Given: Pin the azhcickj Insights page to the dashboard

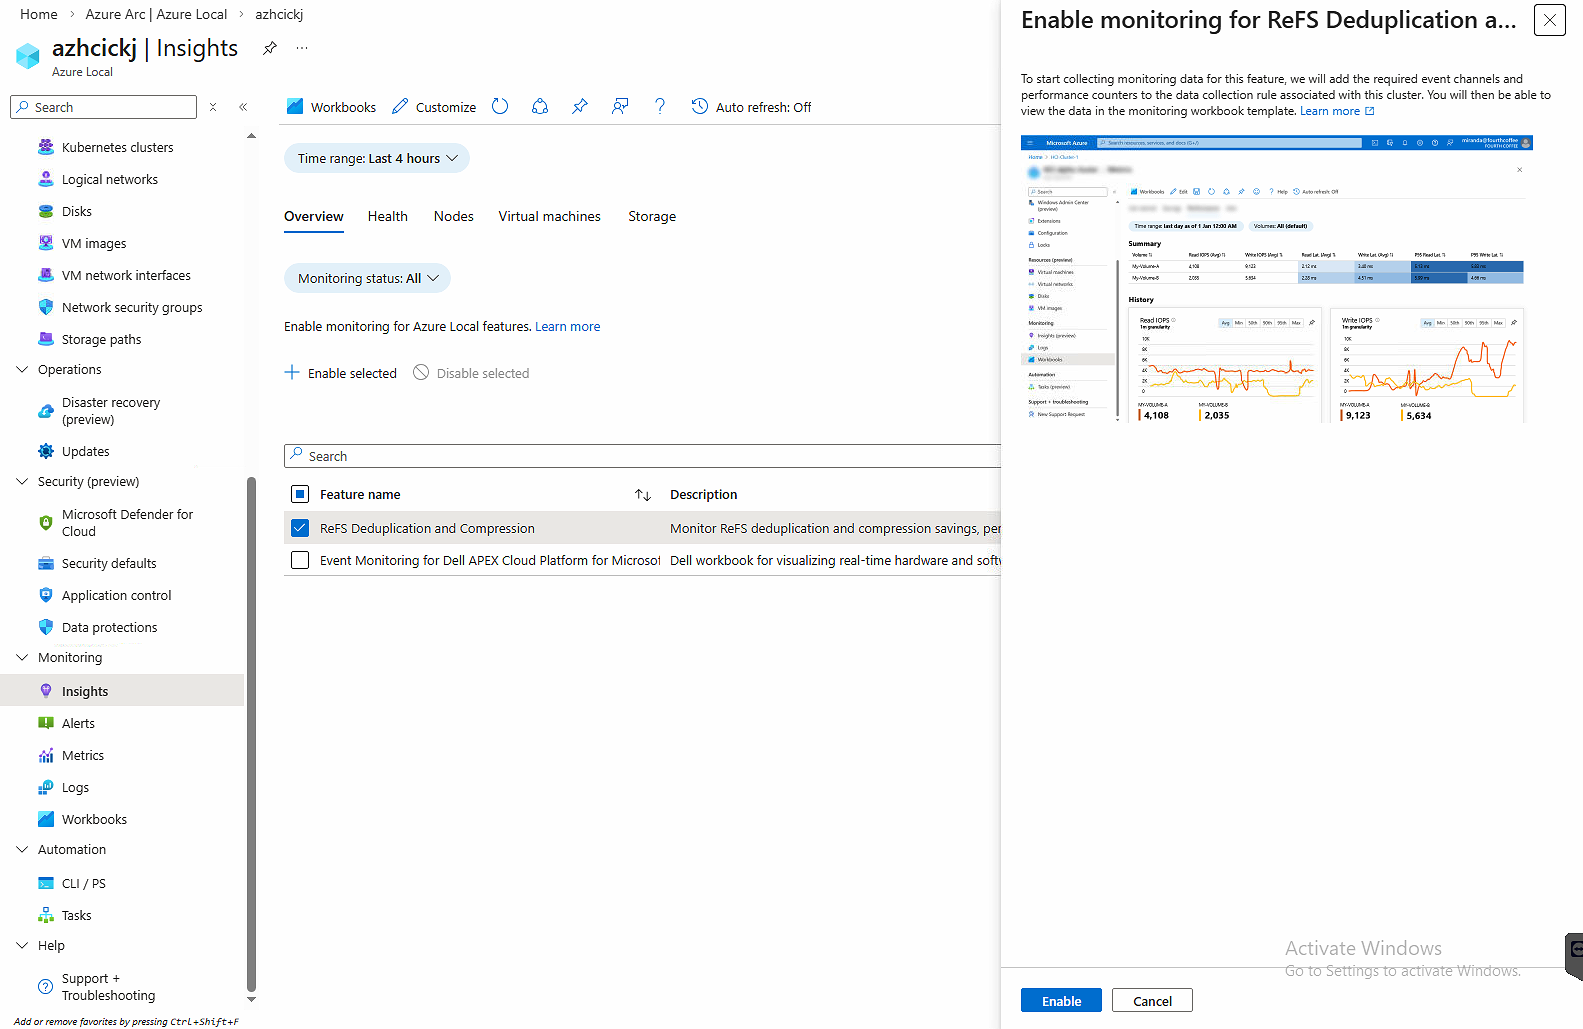Looking at the screenshot, I should [270, 48].
